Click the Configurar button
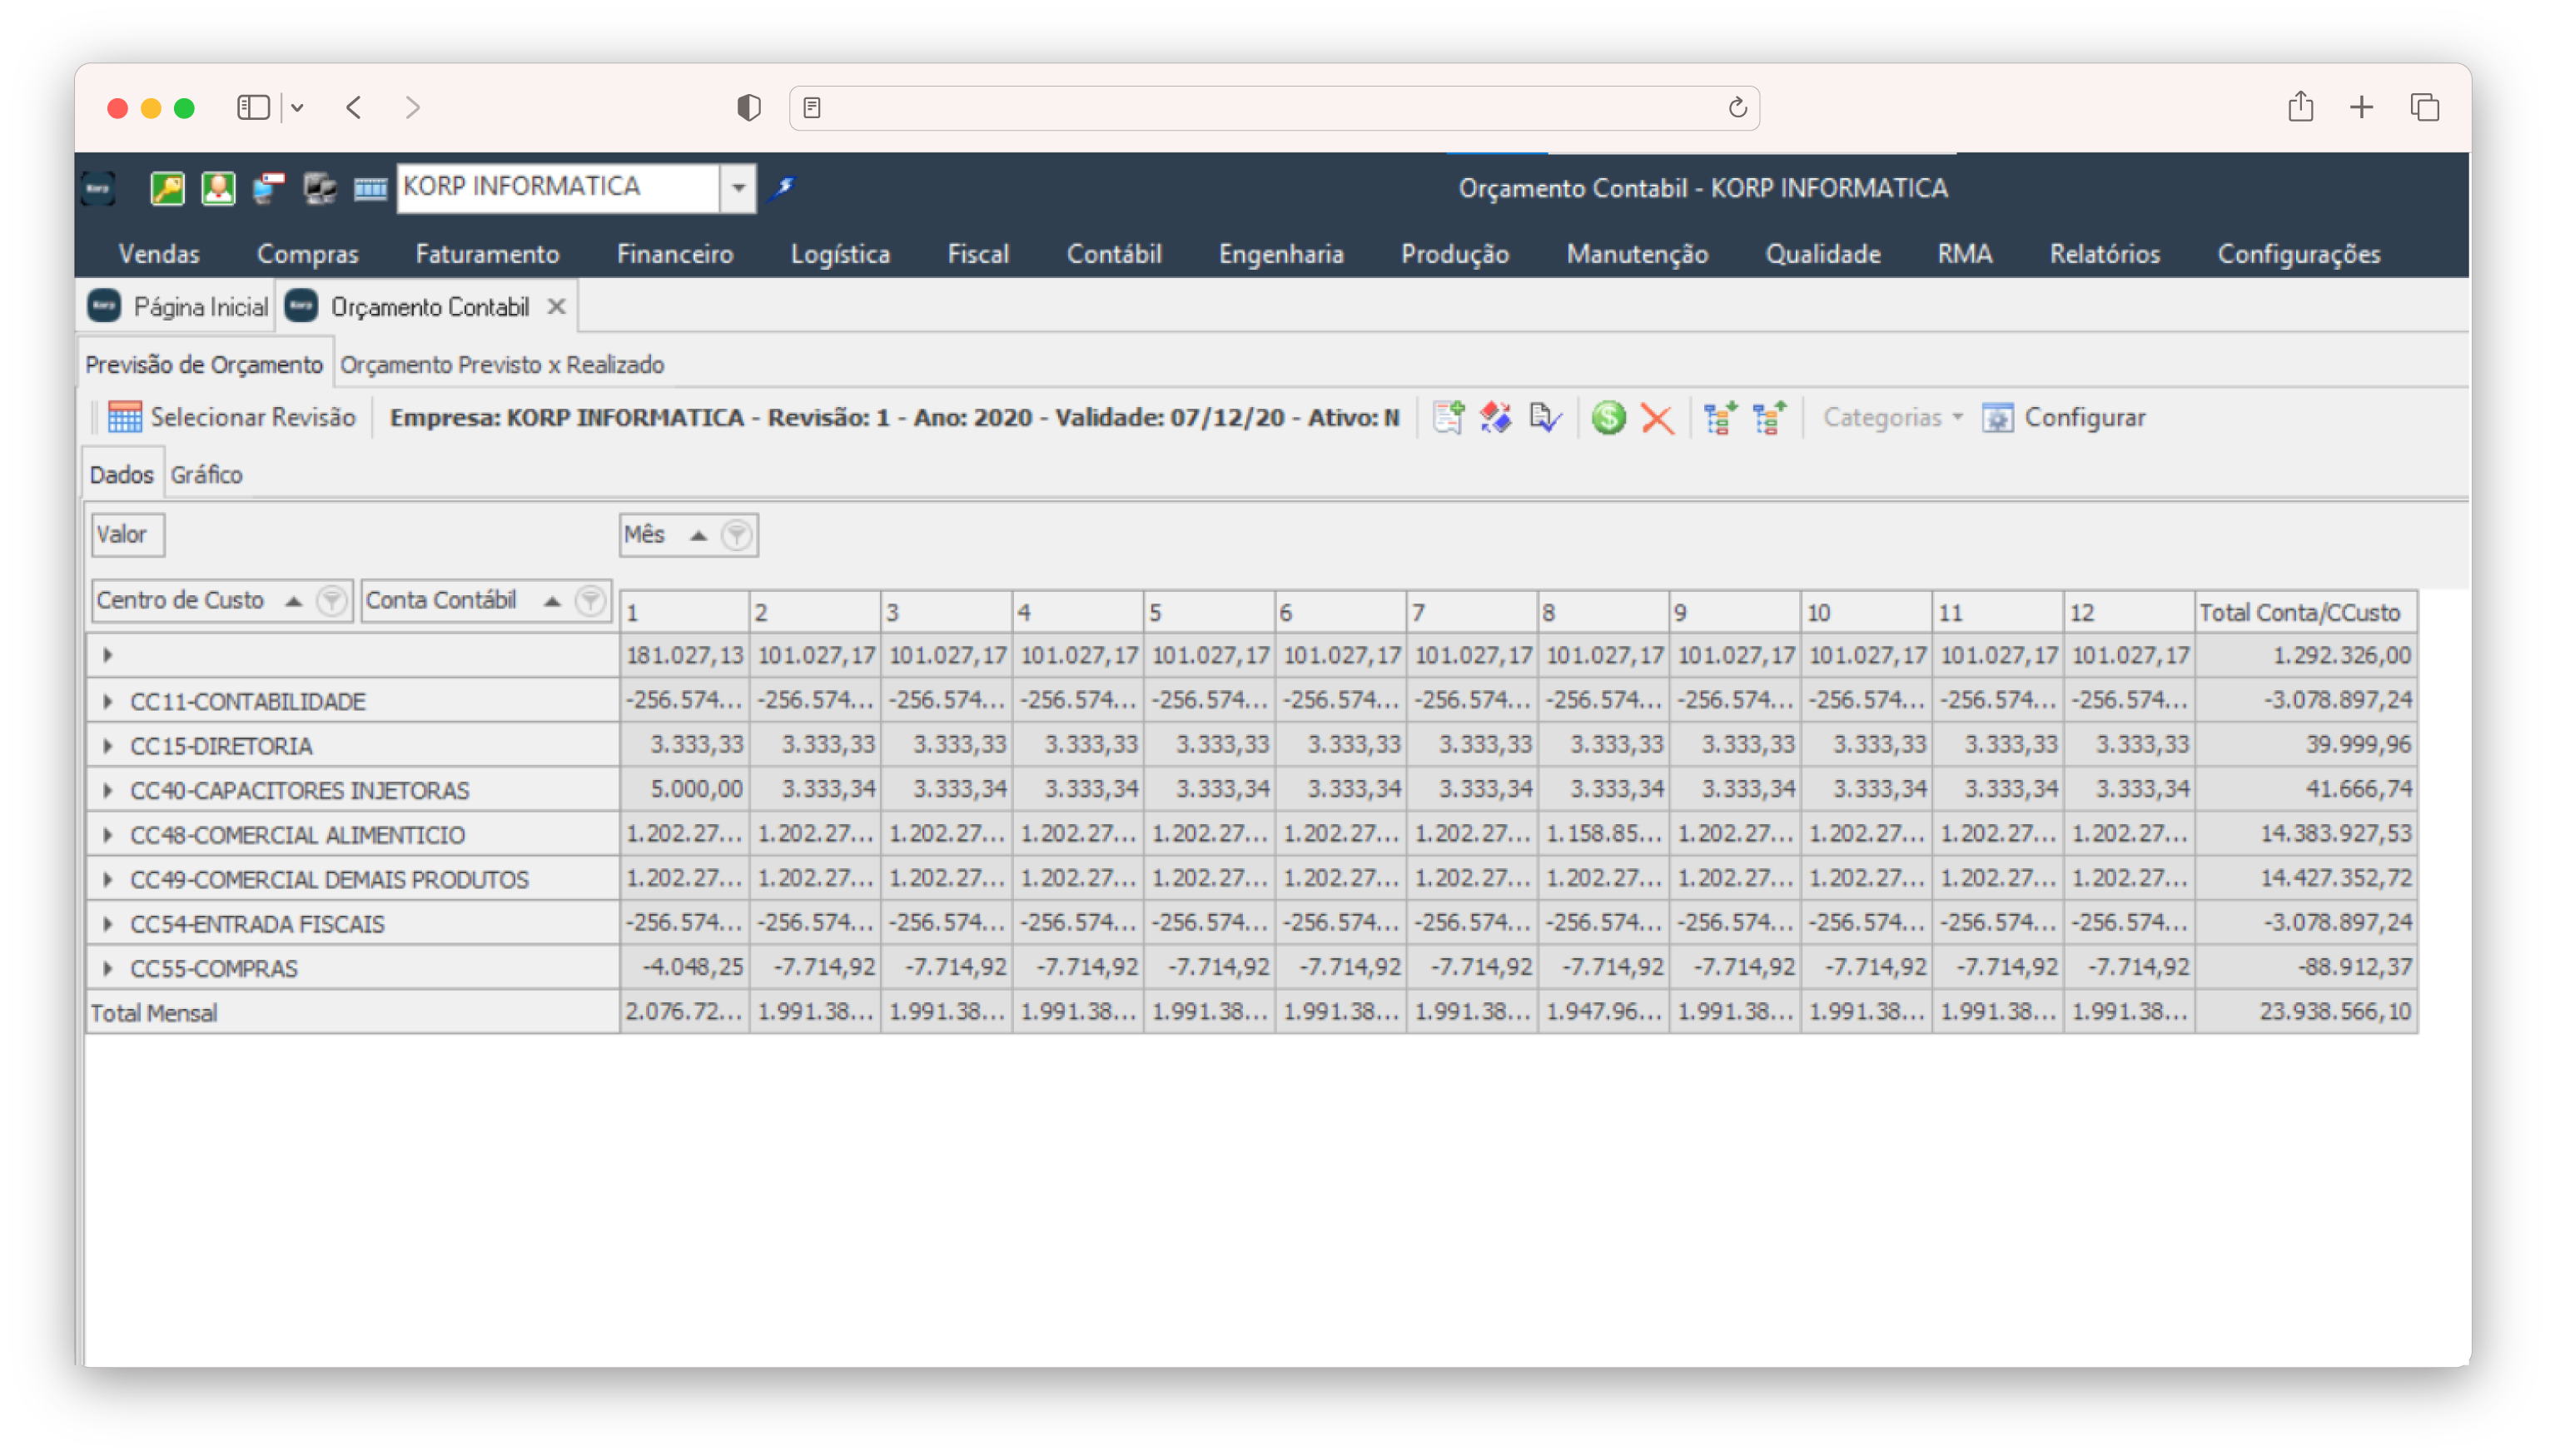The height and width of the screenshot is (1456, 2550). click(2064, 418)
